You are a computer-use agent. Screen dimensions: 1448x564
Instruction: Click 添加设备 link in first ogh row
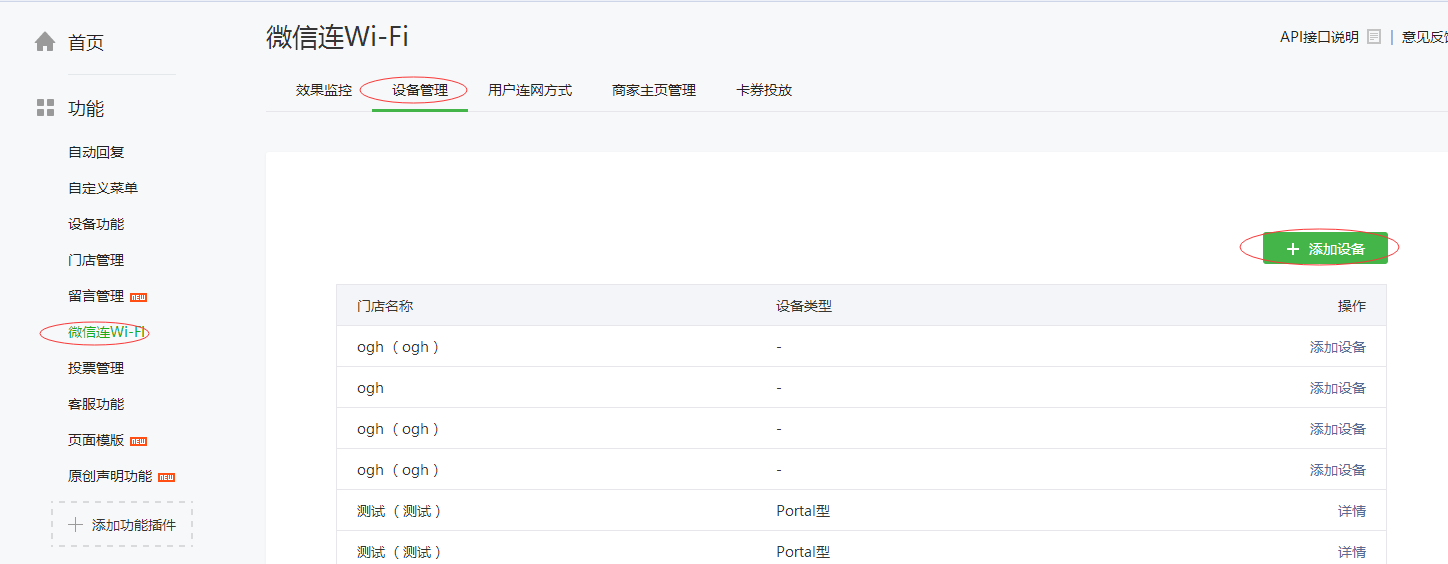[1337, 347]
